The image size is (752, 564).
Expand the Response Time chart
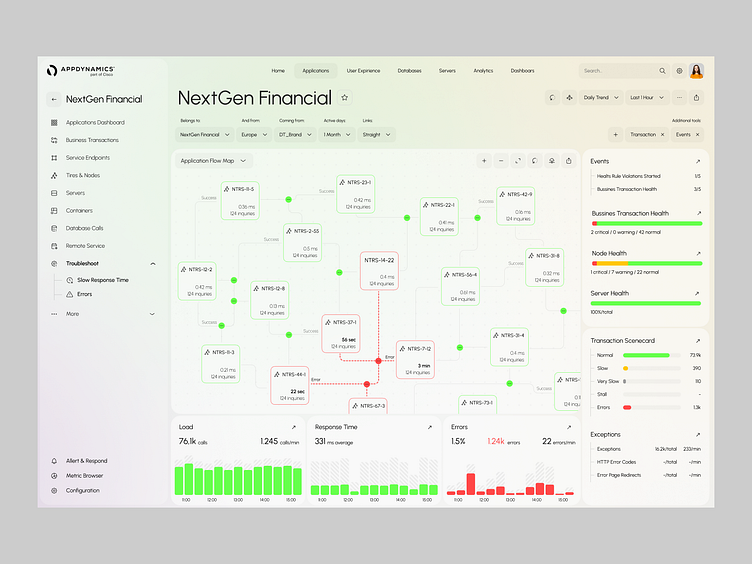430,427
